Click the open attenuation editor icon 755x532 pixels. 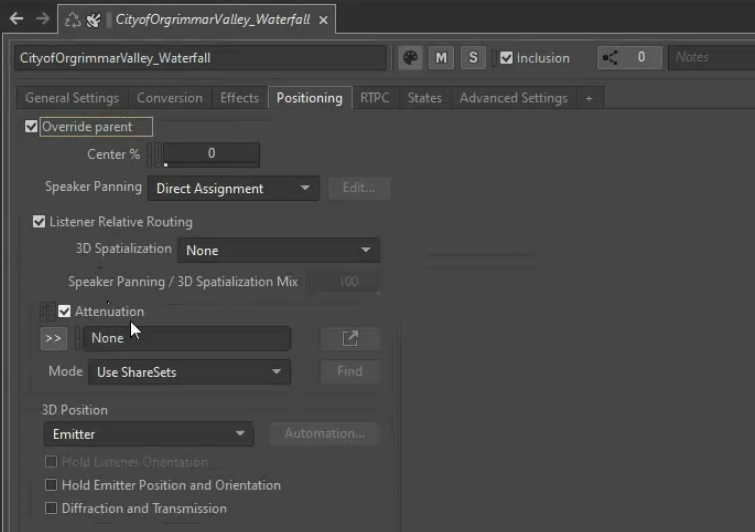coord(350,338)
